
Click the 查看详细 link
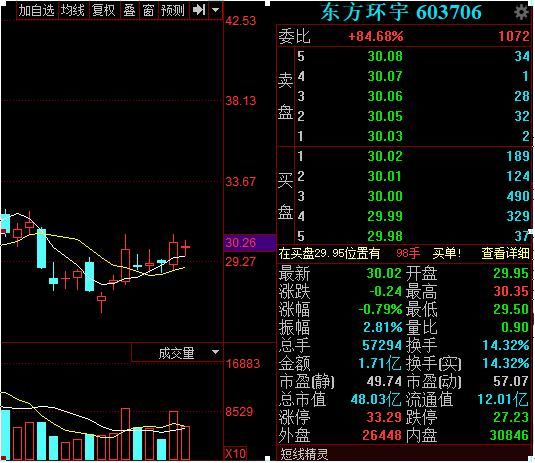coord(505,254)
